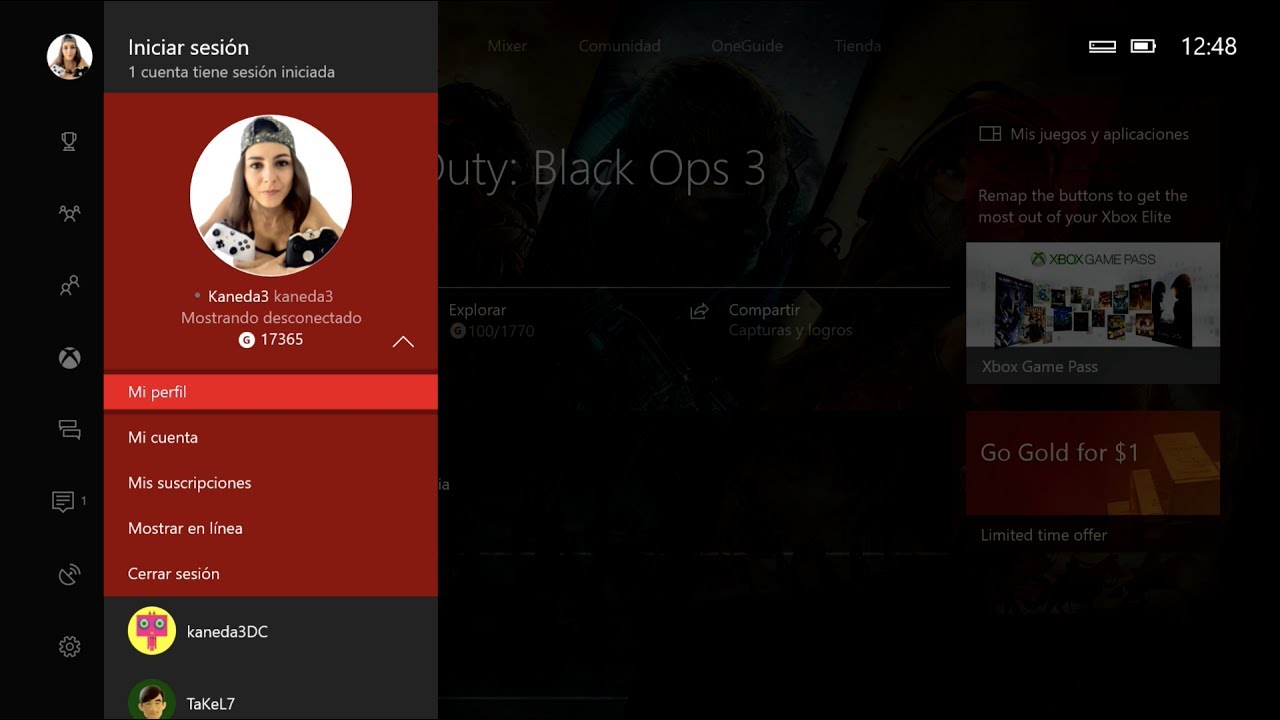The width and height of the screenshot is (1280, 720).
Task: Click the Kaneda3 gamertag text
Action: click(237, 296)
